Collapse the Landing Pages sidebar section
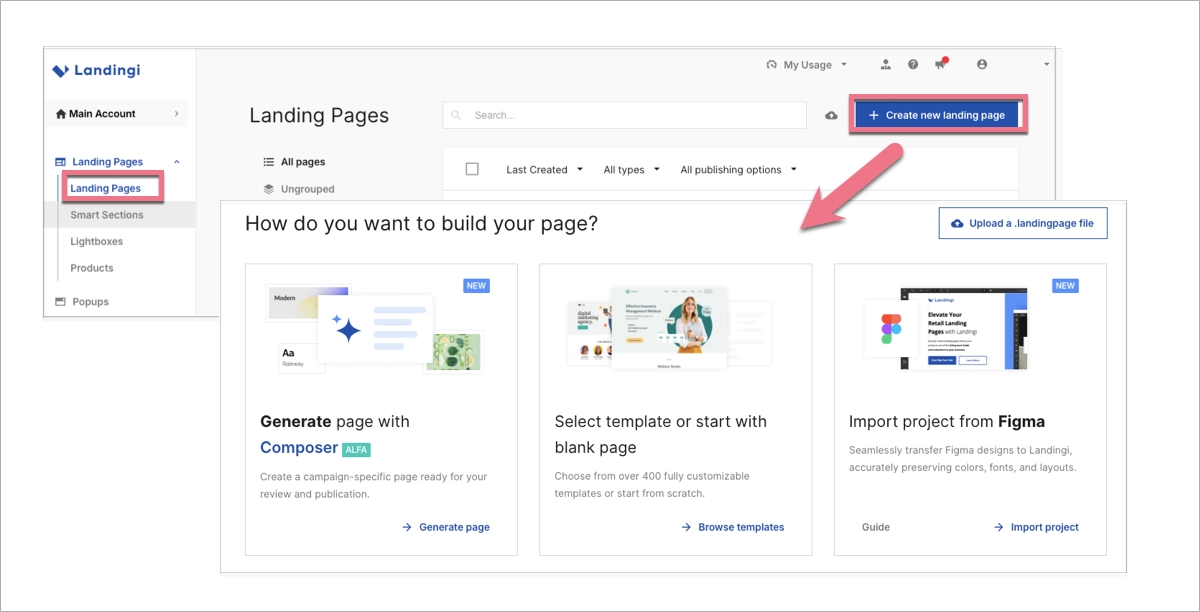 [177, 161]
